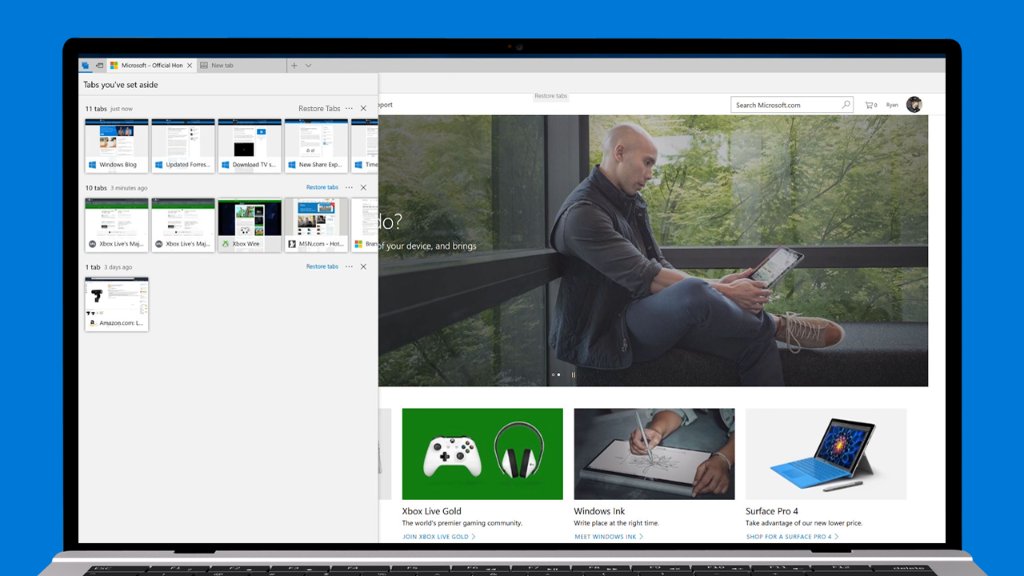Restore Tabs for the 11 tabs group
The width and height of the screenshot is (1024, 576).
click(x=319, y=108)
